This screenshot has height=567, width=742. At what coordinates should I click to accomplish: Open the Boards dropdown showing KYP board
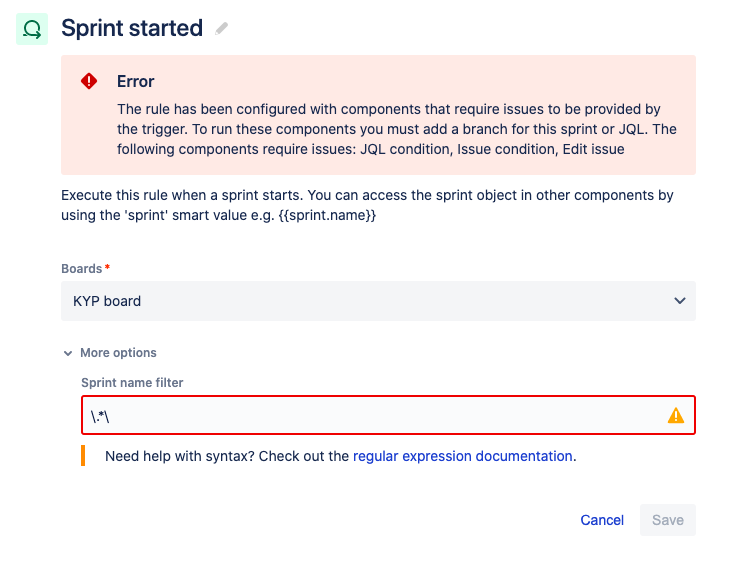pos(378,301)
